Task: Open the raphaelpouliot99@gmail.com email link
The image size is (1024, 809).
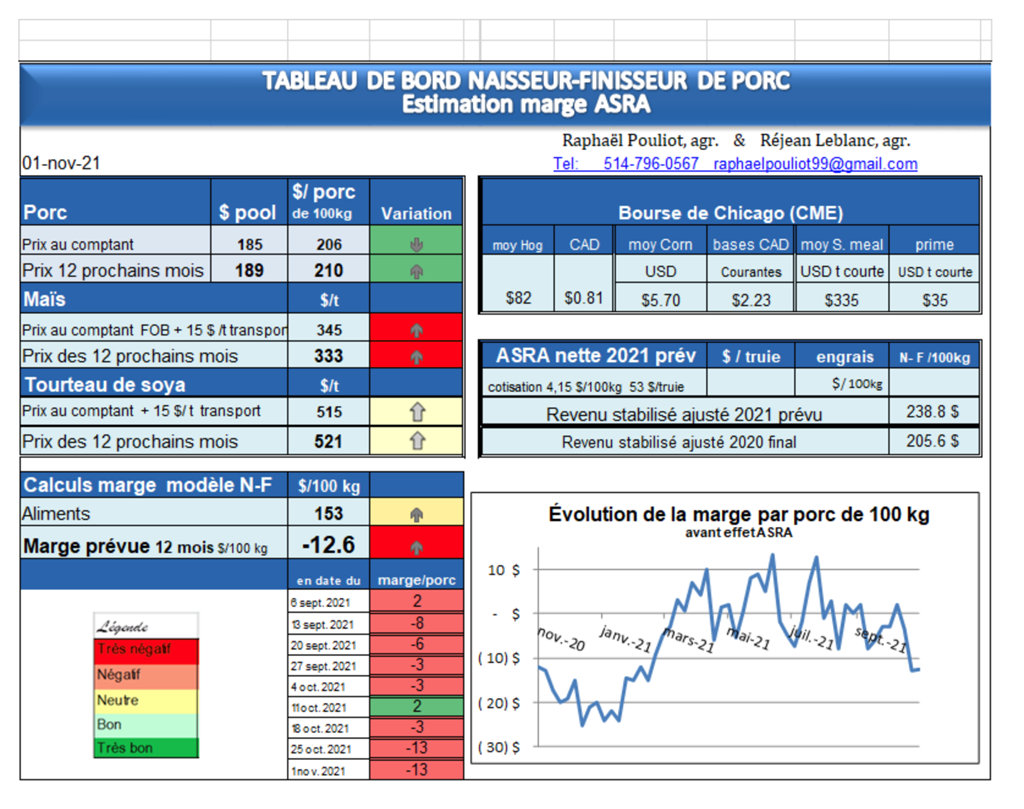Action: point(815,164)
